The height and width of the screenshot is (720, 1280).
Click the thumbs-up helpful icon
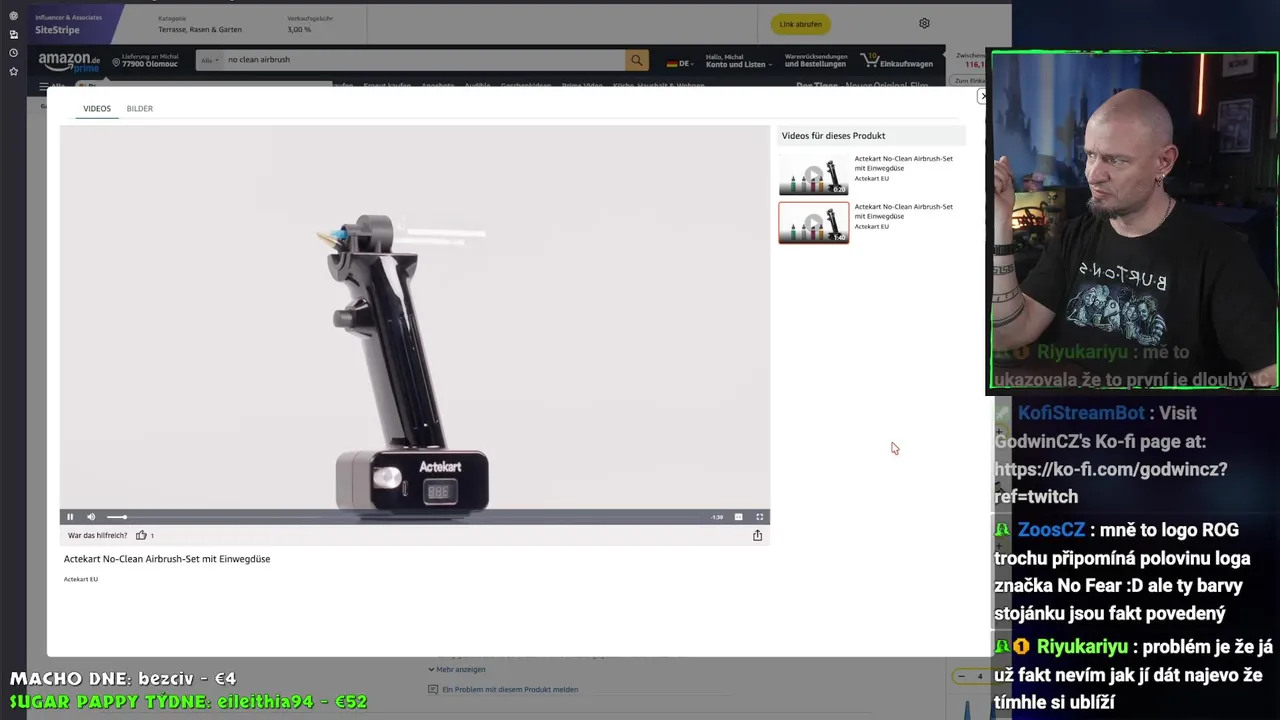[141, 535]
